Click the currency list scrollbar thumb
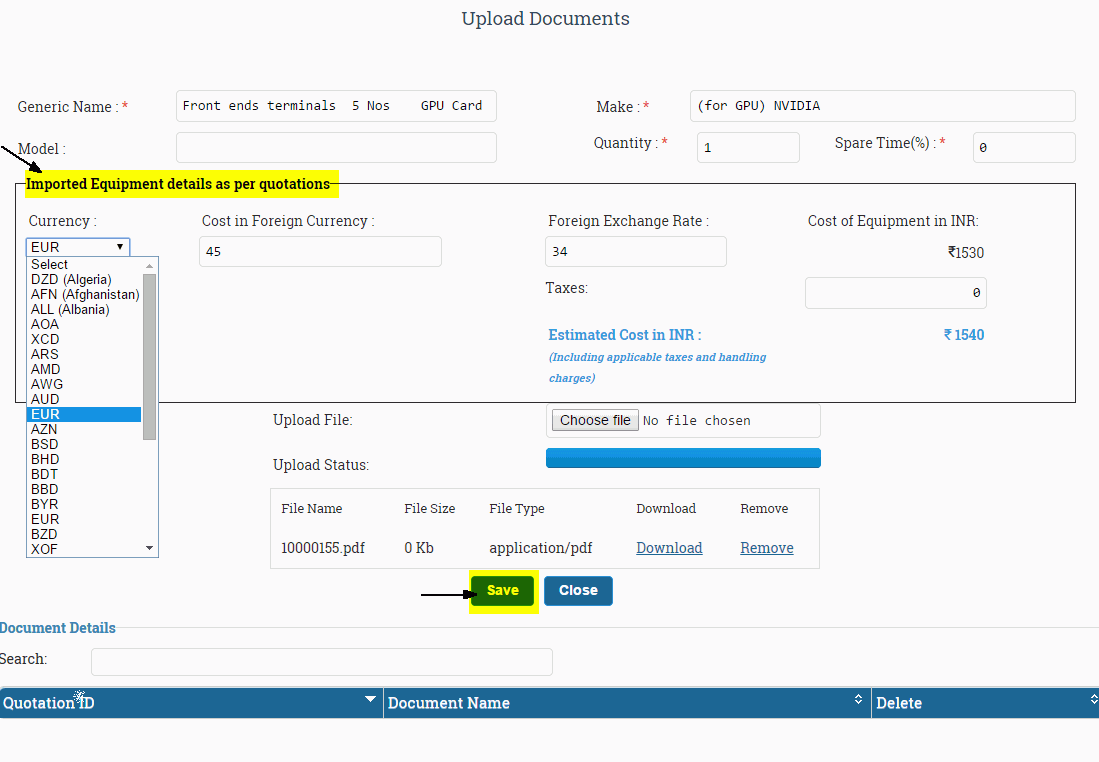 pyautogui.click(x=150, y=355)
